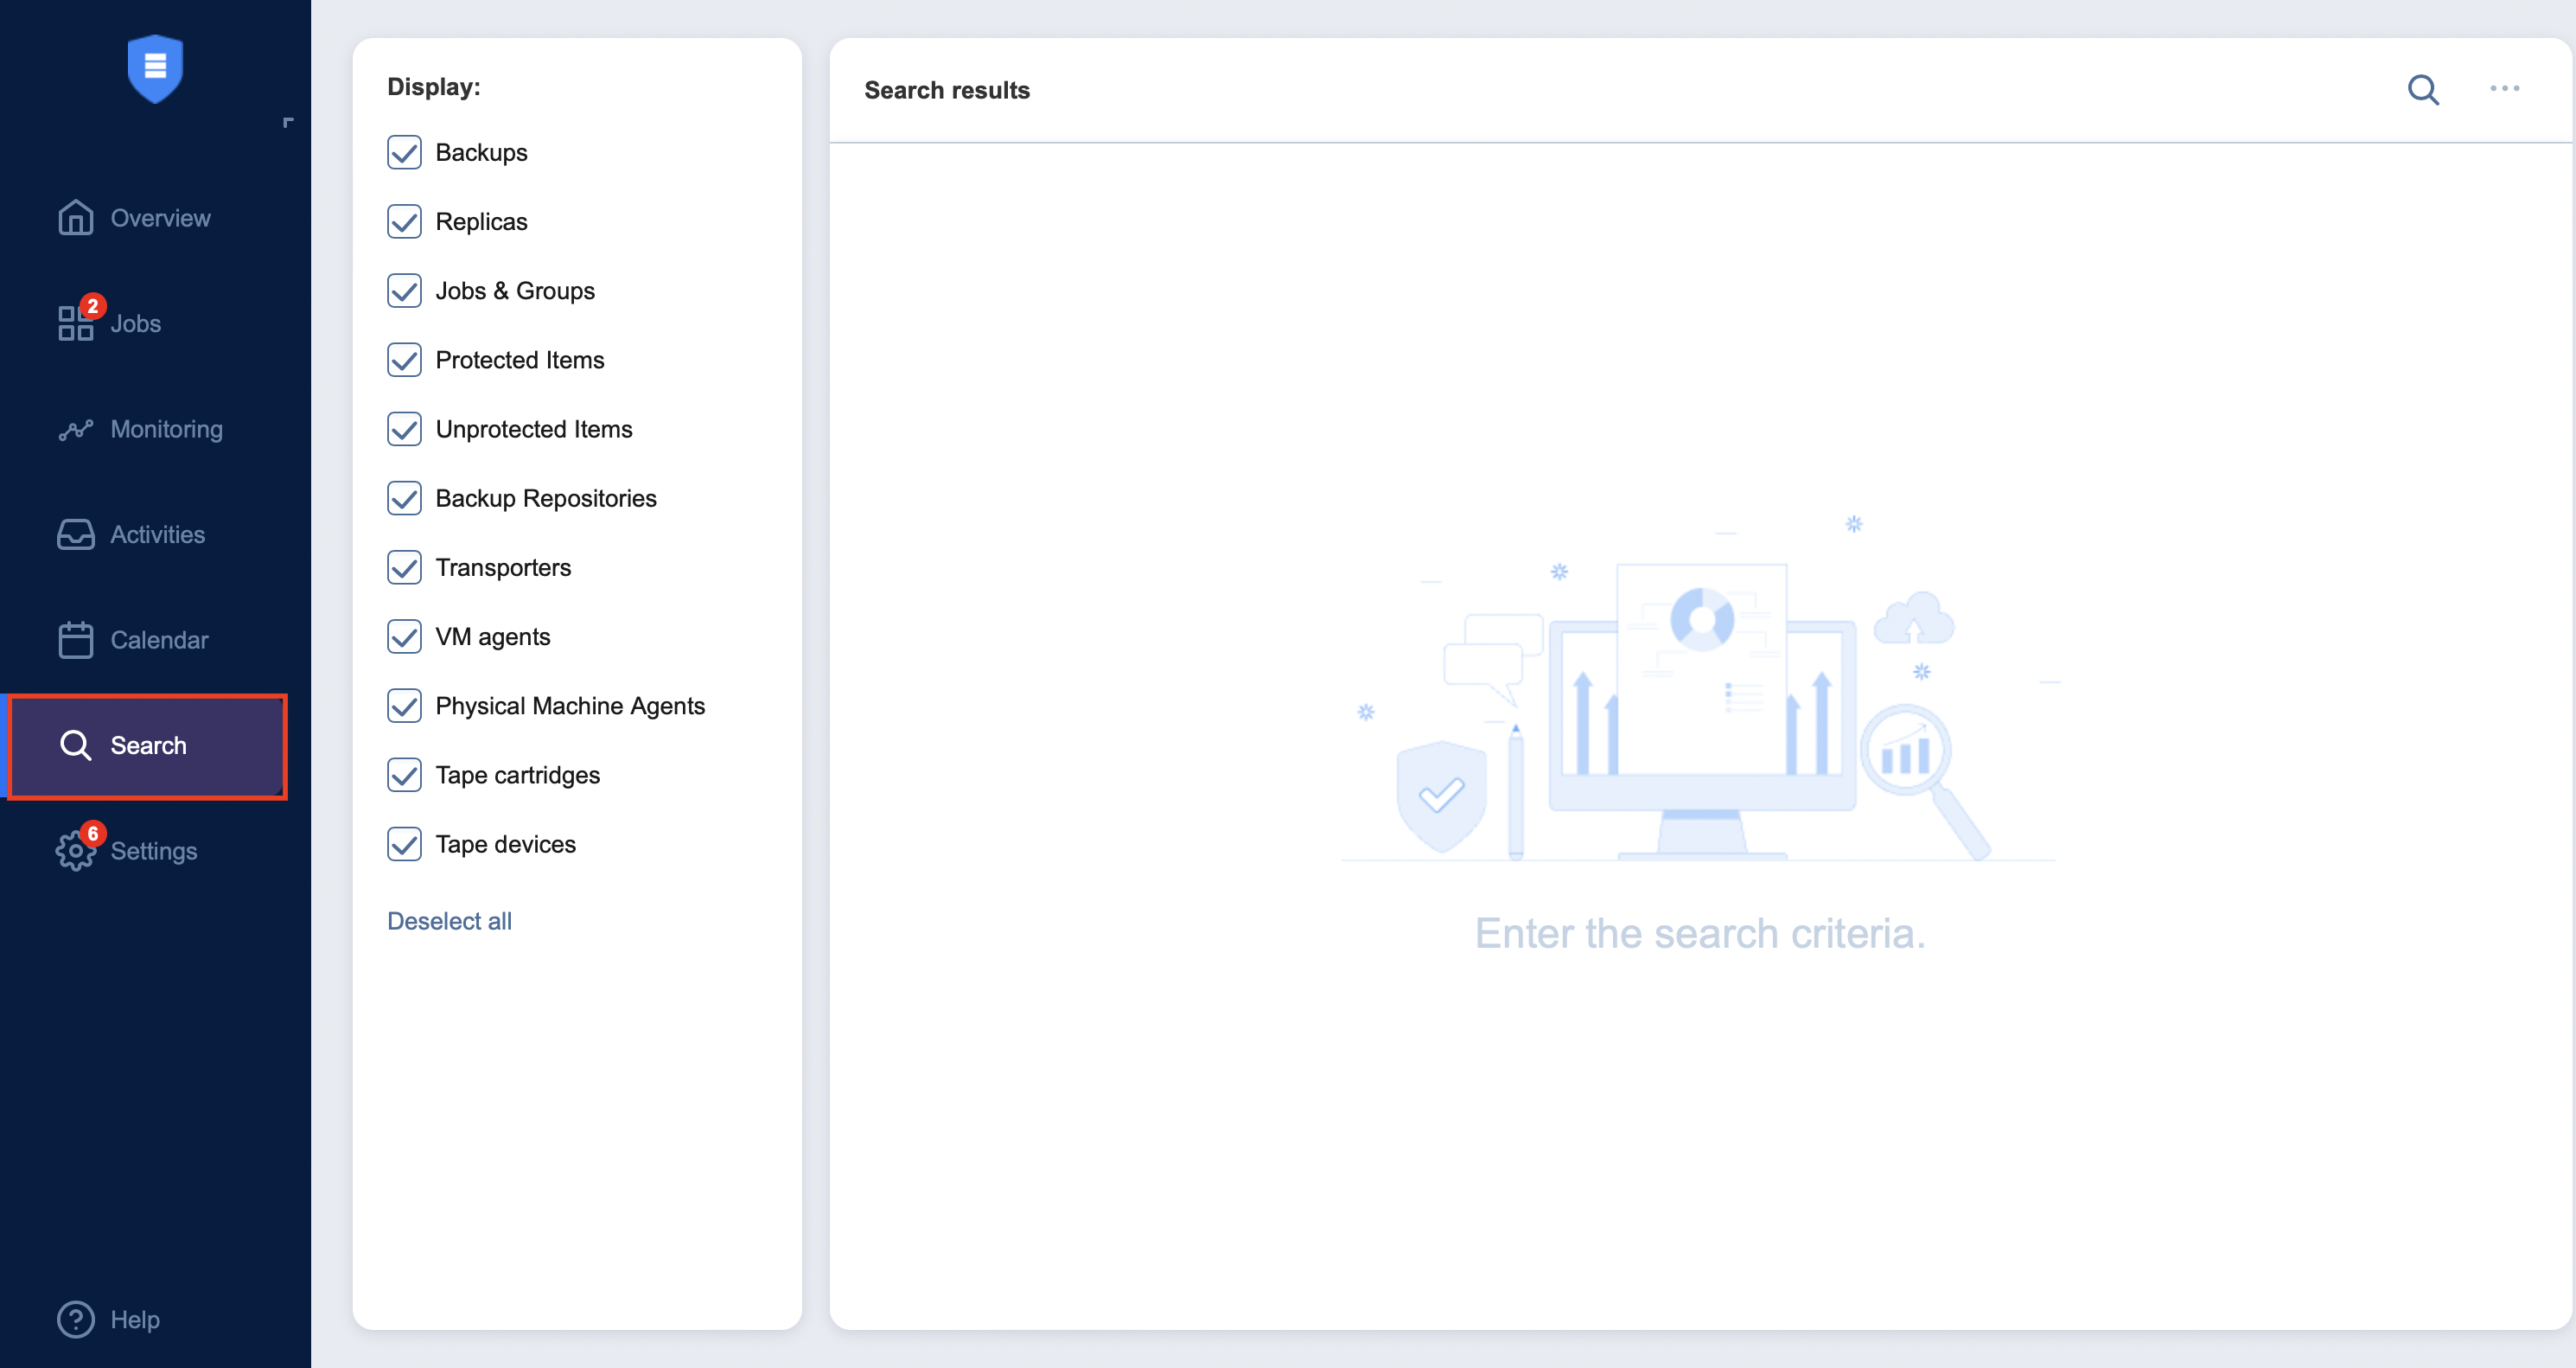Click the Display: heading text

(434, 87)
